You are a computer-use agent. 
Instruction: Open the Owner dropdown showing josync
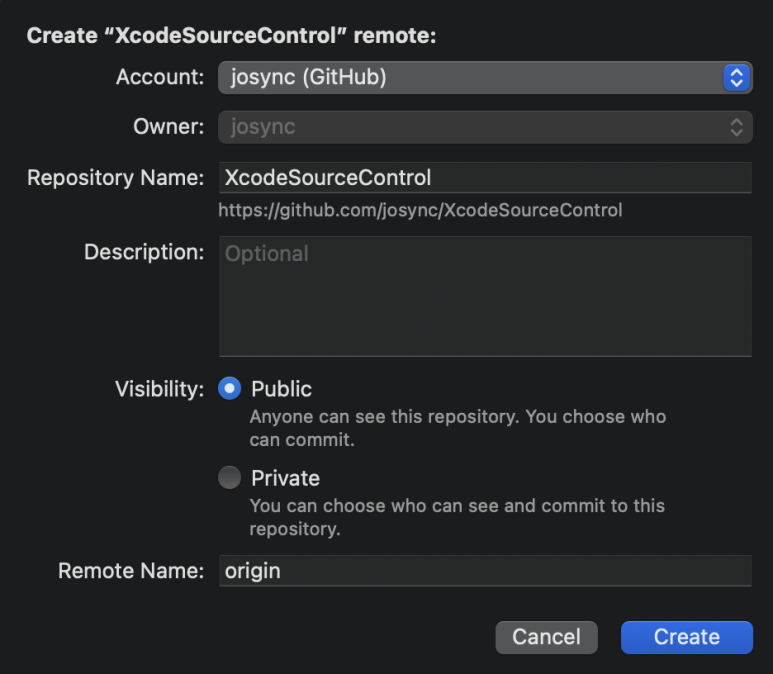click(x=485, y=127)
